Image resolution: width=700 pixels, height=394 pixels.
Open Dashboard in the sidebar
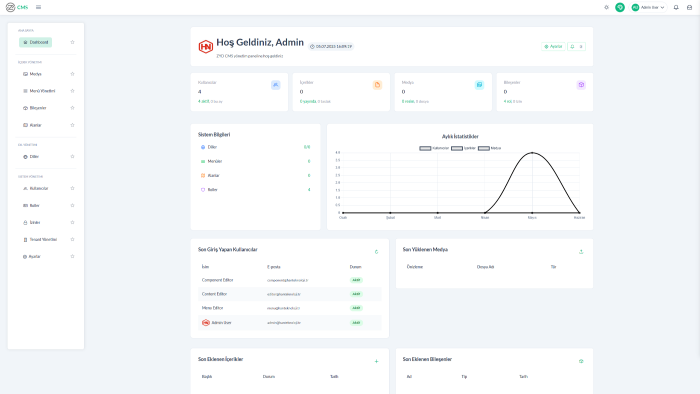click(x=35, y=42)
